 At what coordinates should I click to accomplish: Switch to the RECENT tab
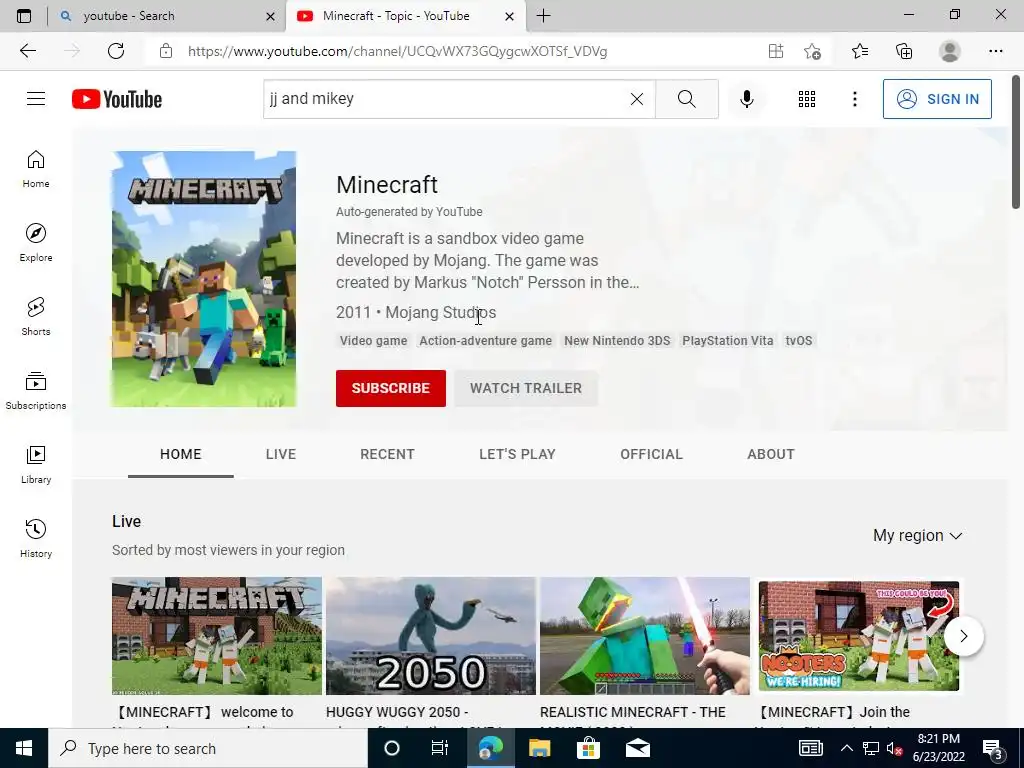click(387, 454)
